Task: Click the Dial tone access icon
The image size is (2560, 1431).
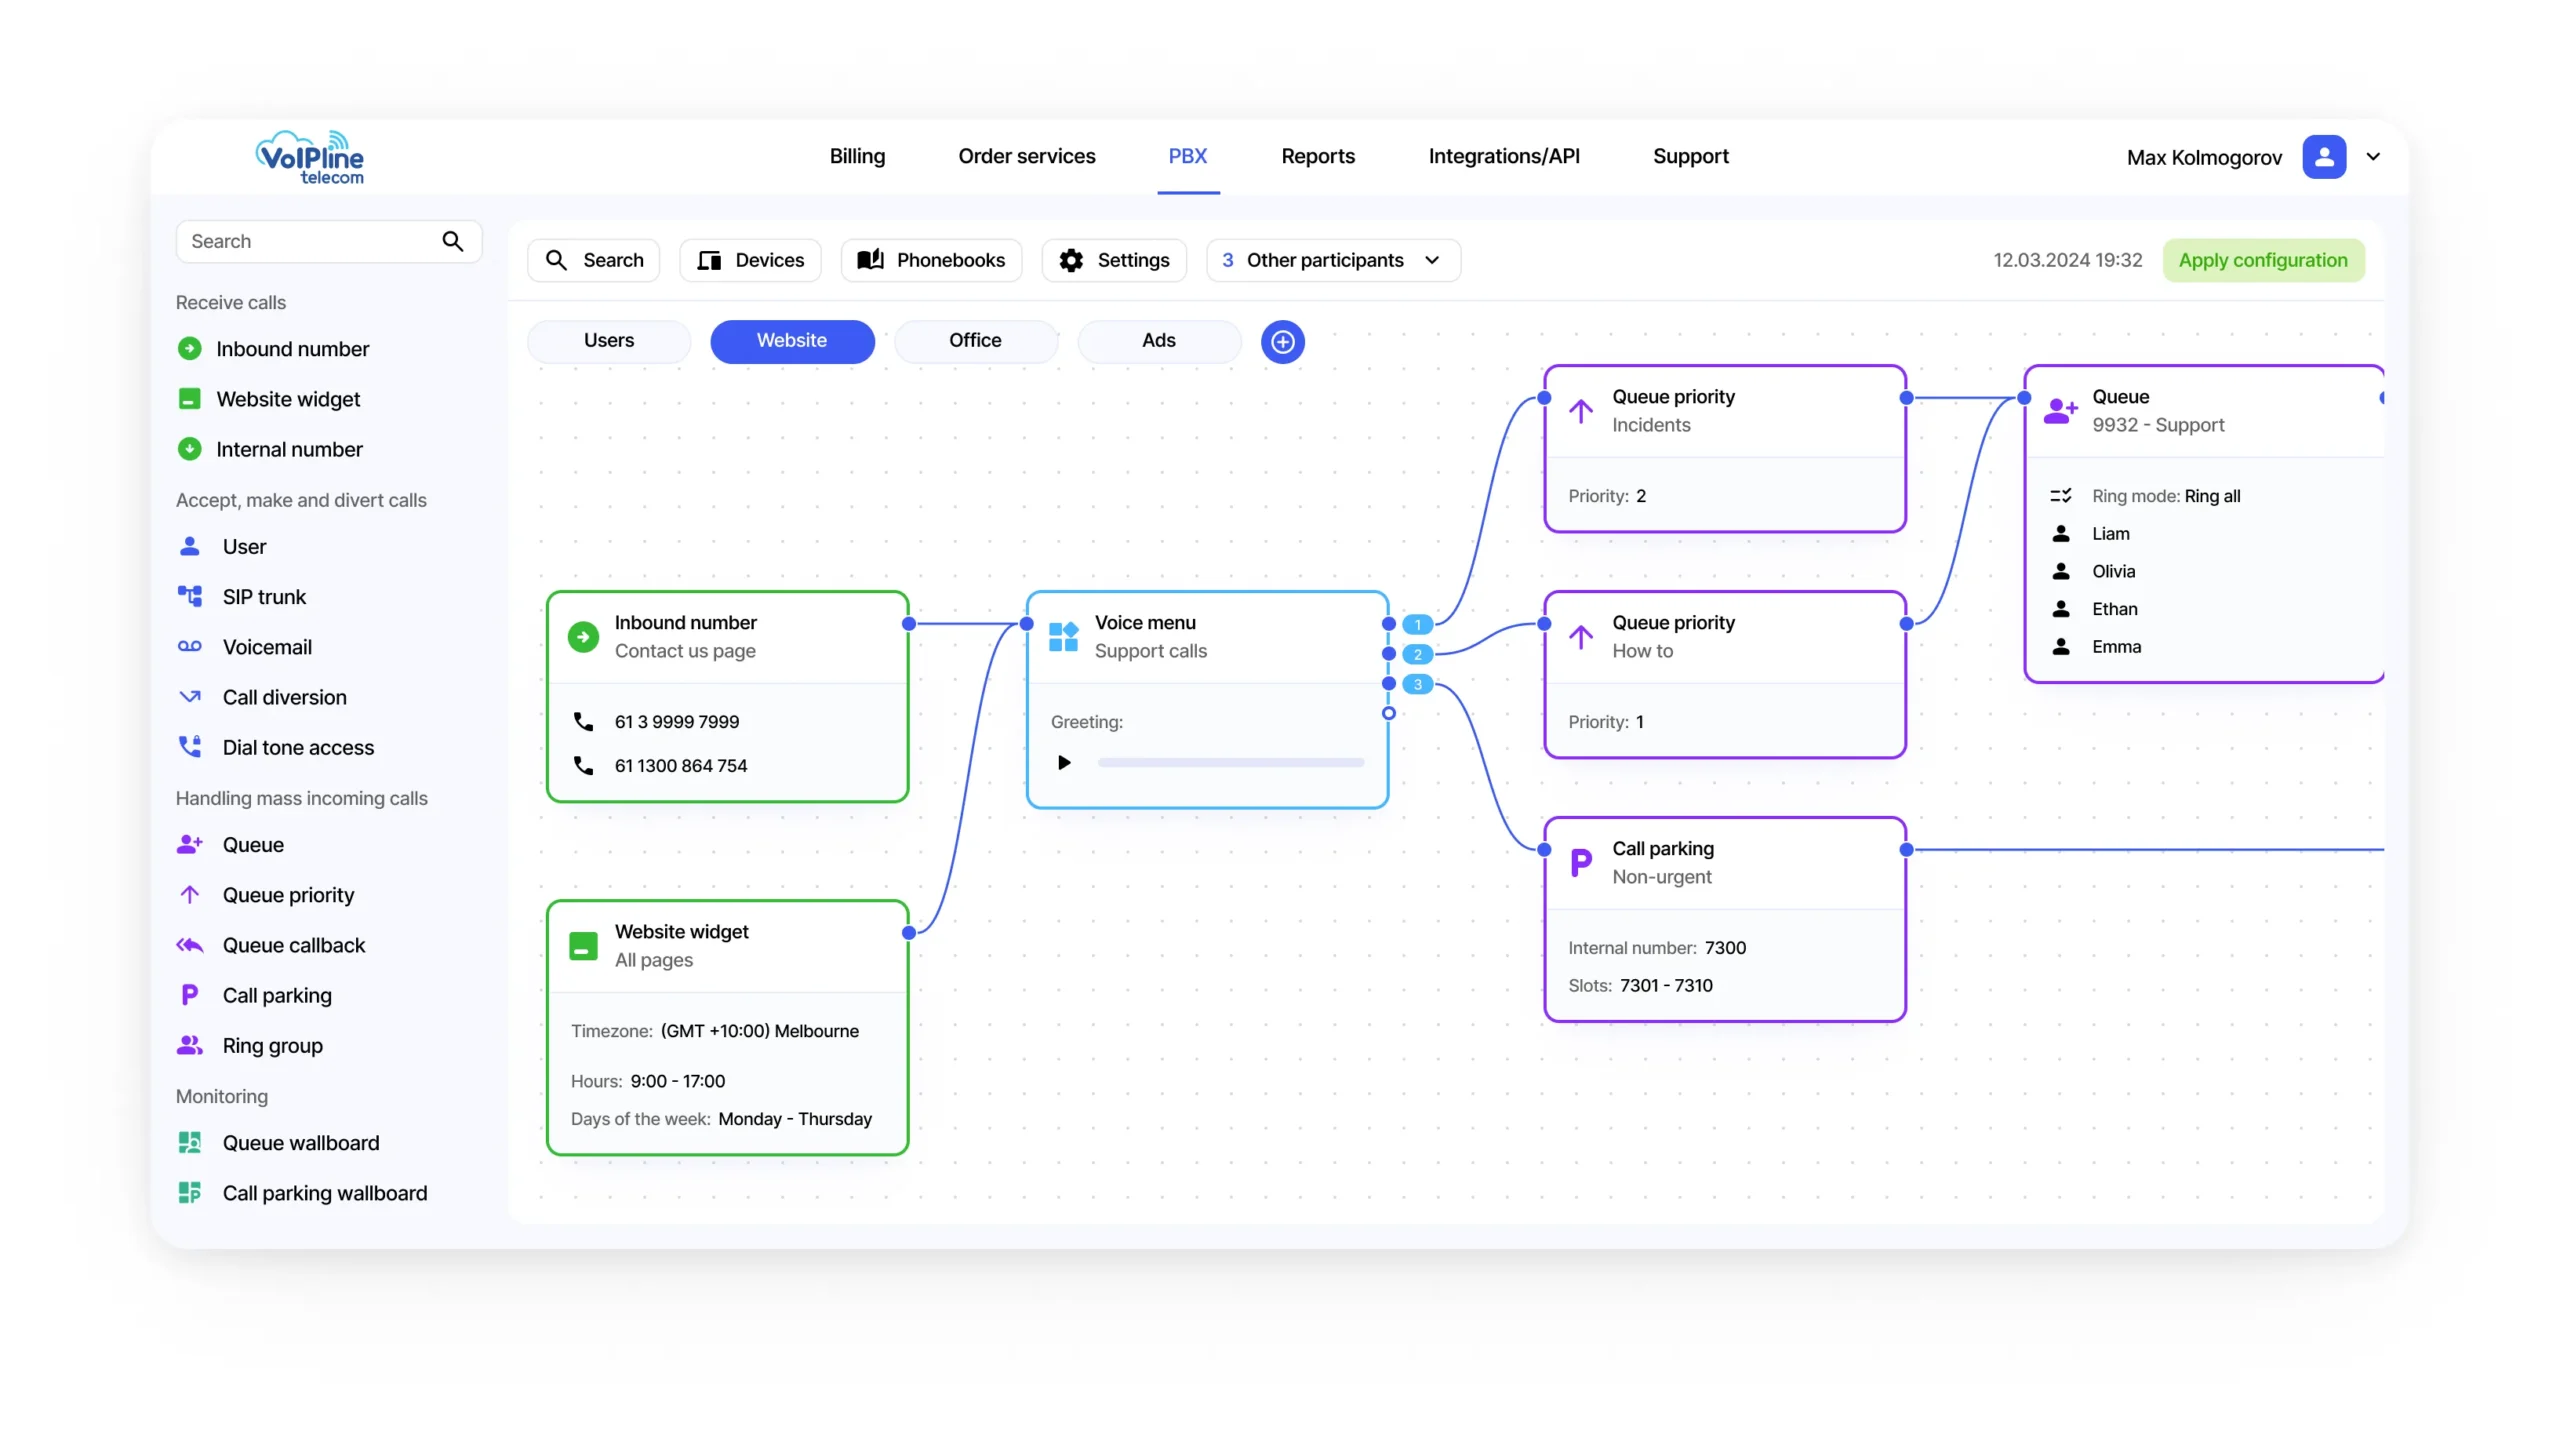Action: (x=189, y=747)
